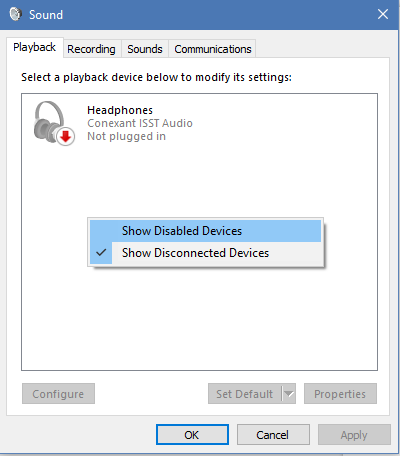Click the Sound speaker icon in title bar
Image resolution: width=400 pixels, height=456 pixels.
pos(15,14)
